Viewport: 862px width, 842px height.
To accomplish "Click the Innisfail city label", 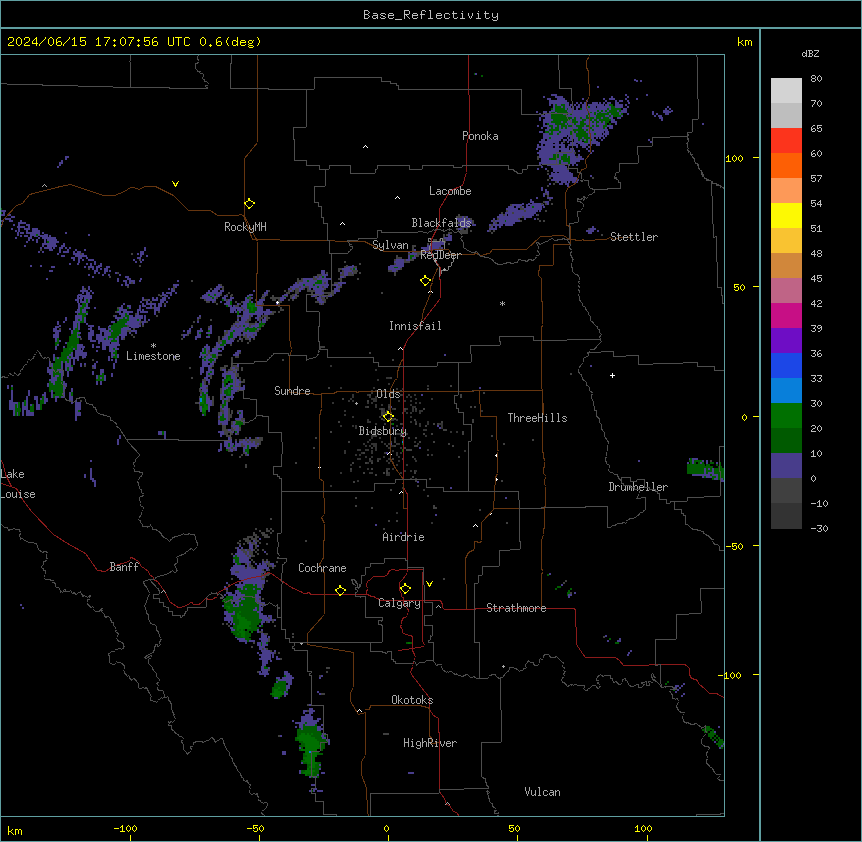I will [415, 326].
